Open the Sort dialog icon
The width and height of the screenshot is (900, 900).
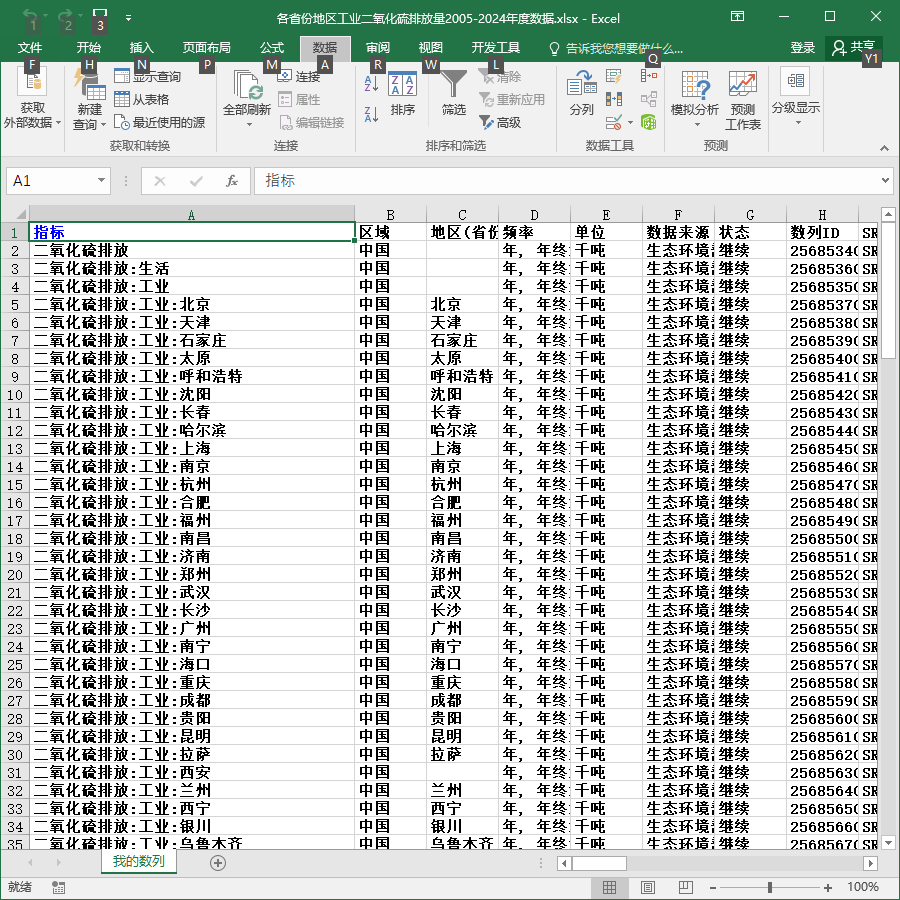[x=402, y=84]
